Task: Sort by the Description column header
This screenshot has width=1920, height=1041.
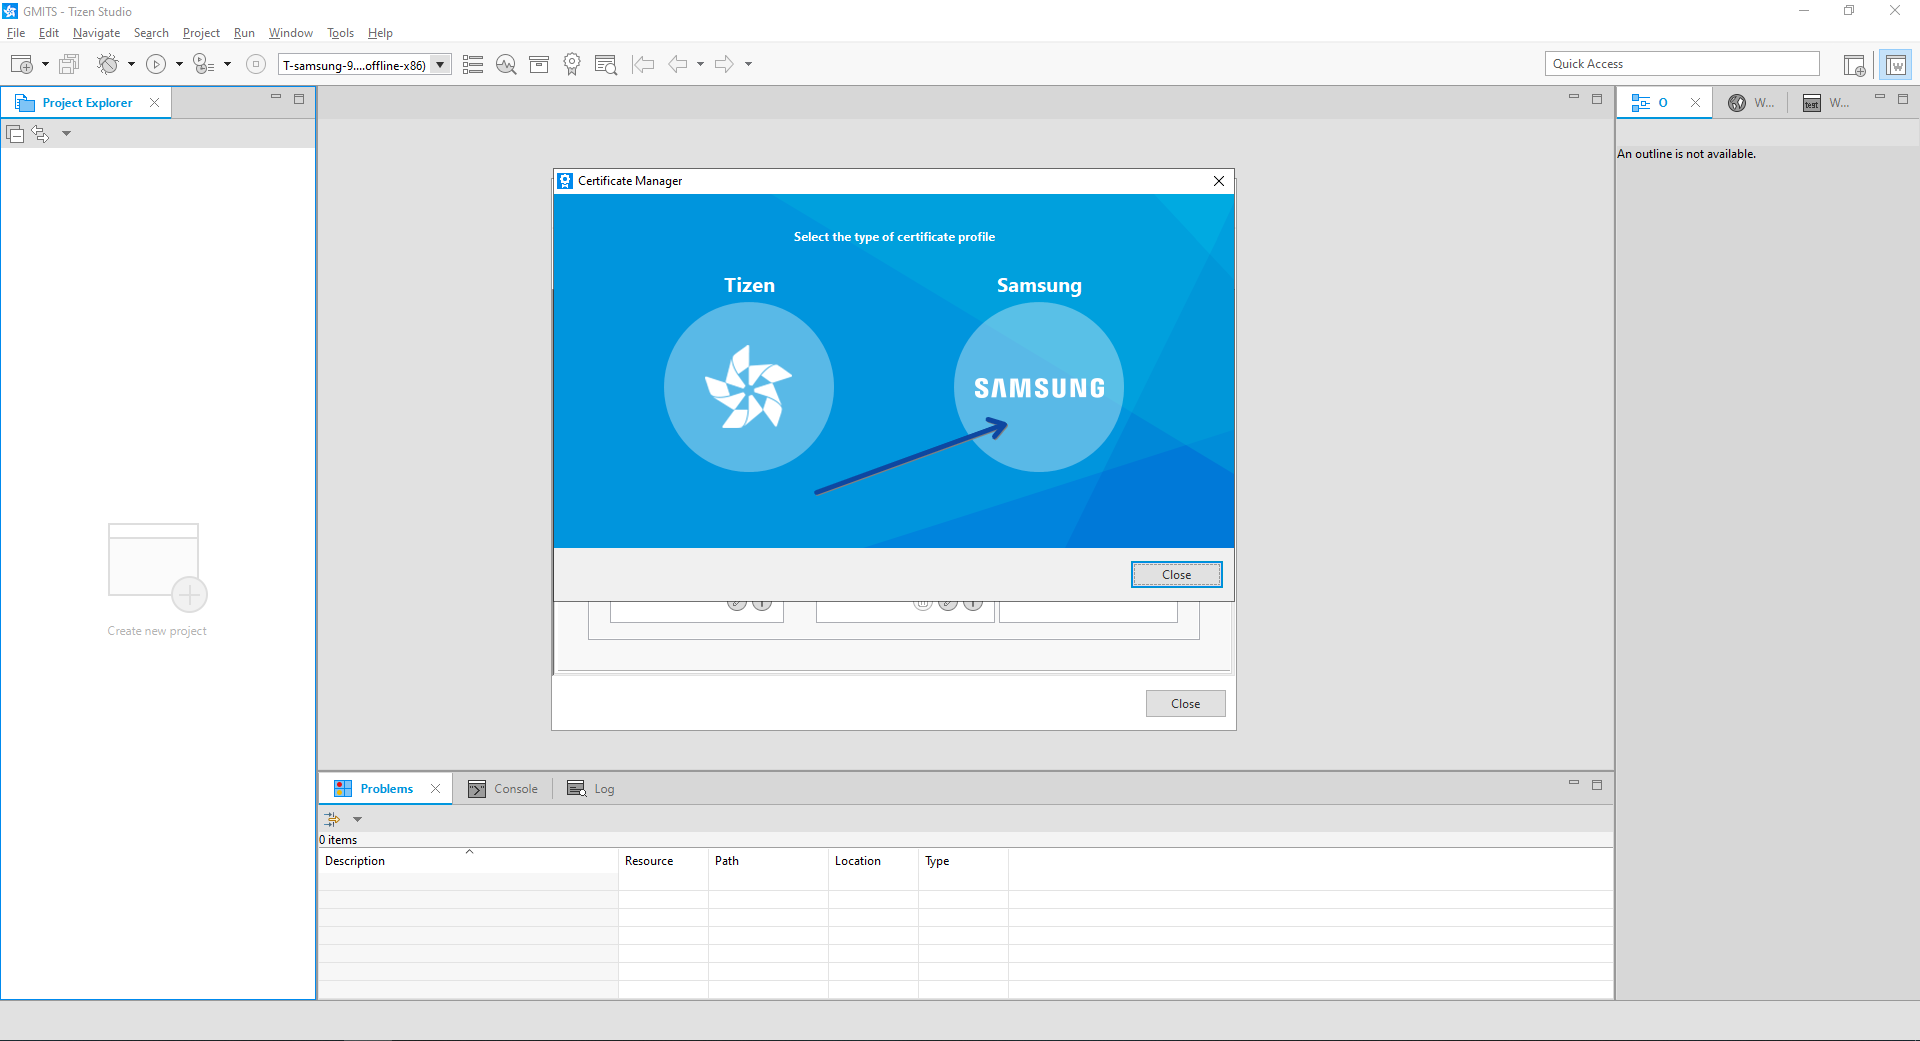Action: 468,861
